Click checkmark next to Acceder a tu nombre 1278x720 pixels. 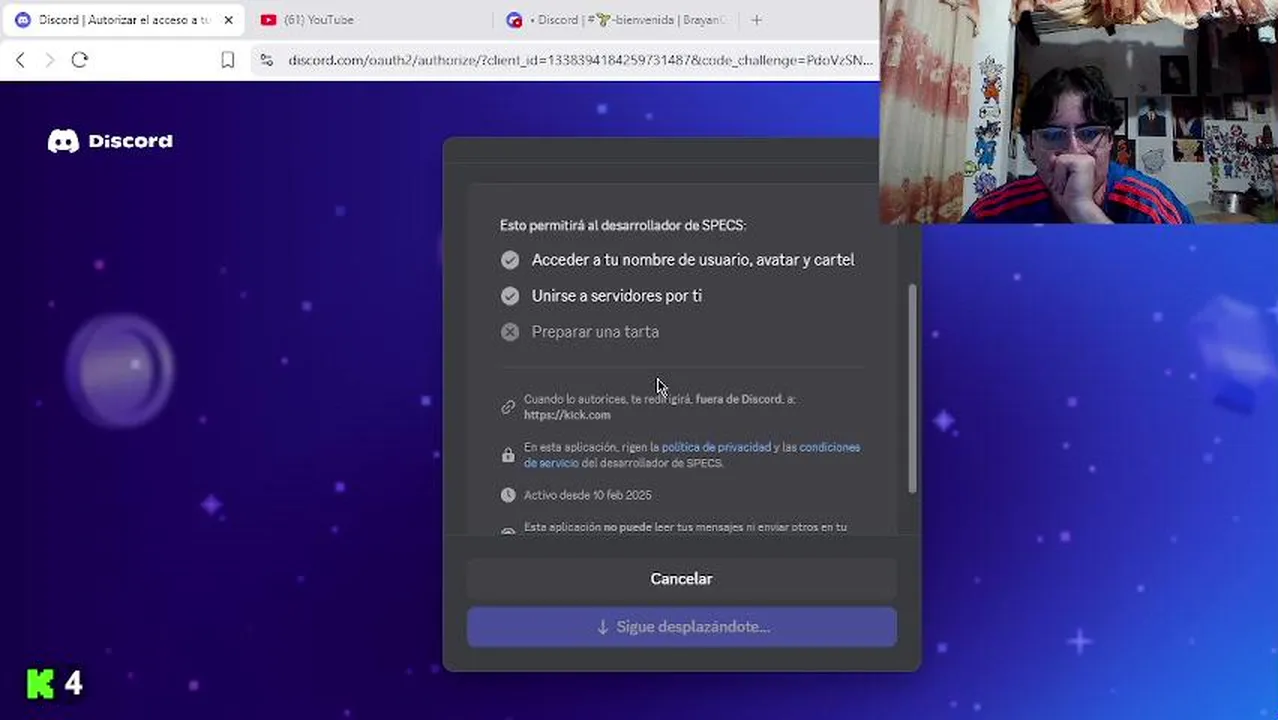click(x=510, y=260)
